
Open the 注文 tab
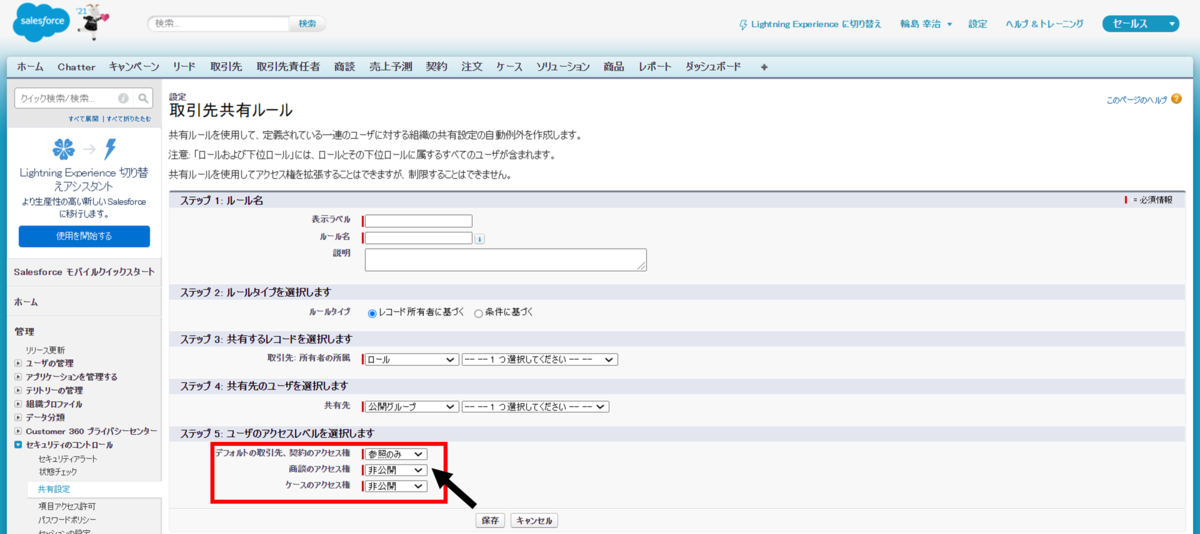click(472, 67)
